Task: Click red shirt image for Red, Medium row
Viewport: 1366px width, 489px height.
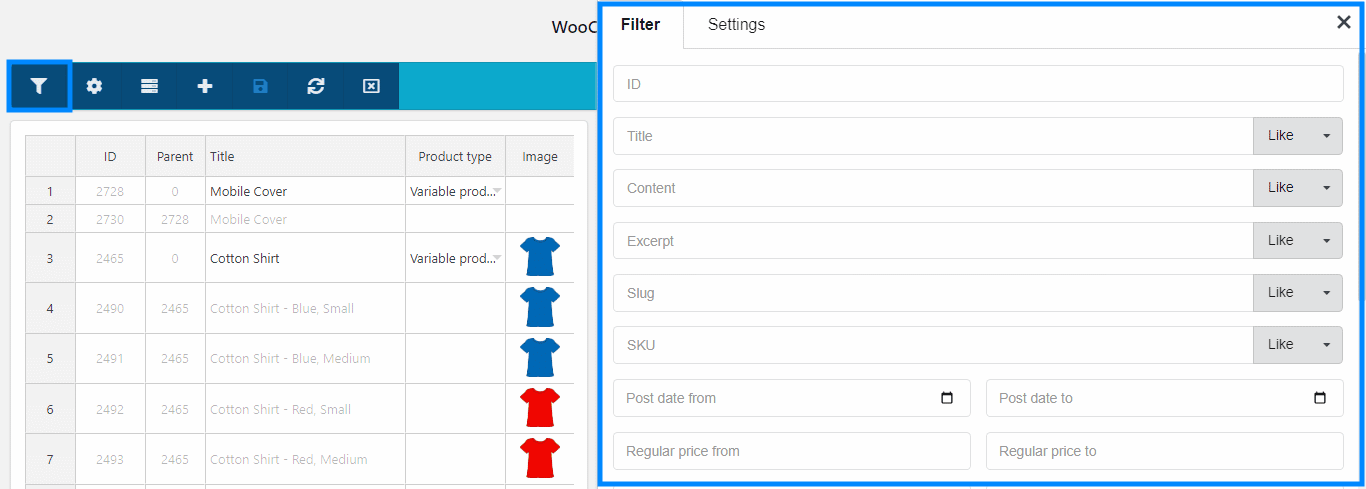Action: point(540,458)
